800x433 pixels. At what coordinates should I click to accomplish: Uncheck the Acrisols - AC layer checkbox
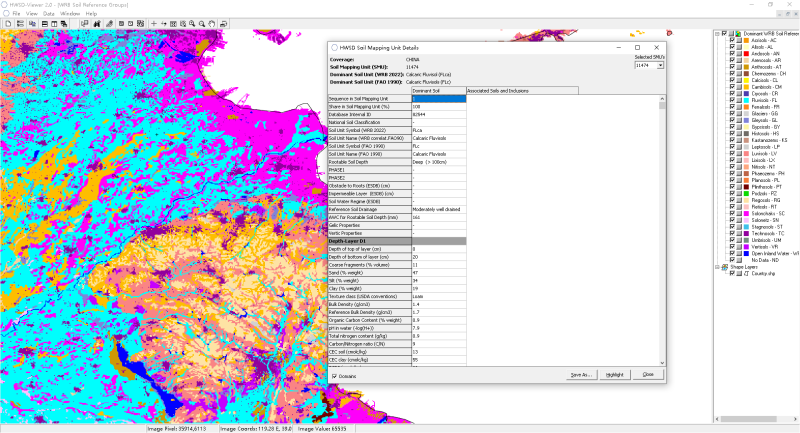(x=733, y=40)
